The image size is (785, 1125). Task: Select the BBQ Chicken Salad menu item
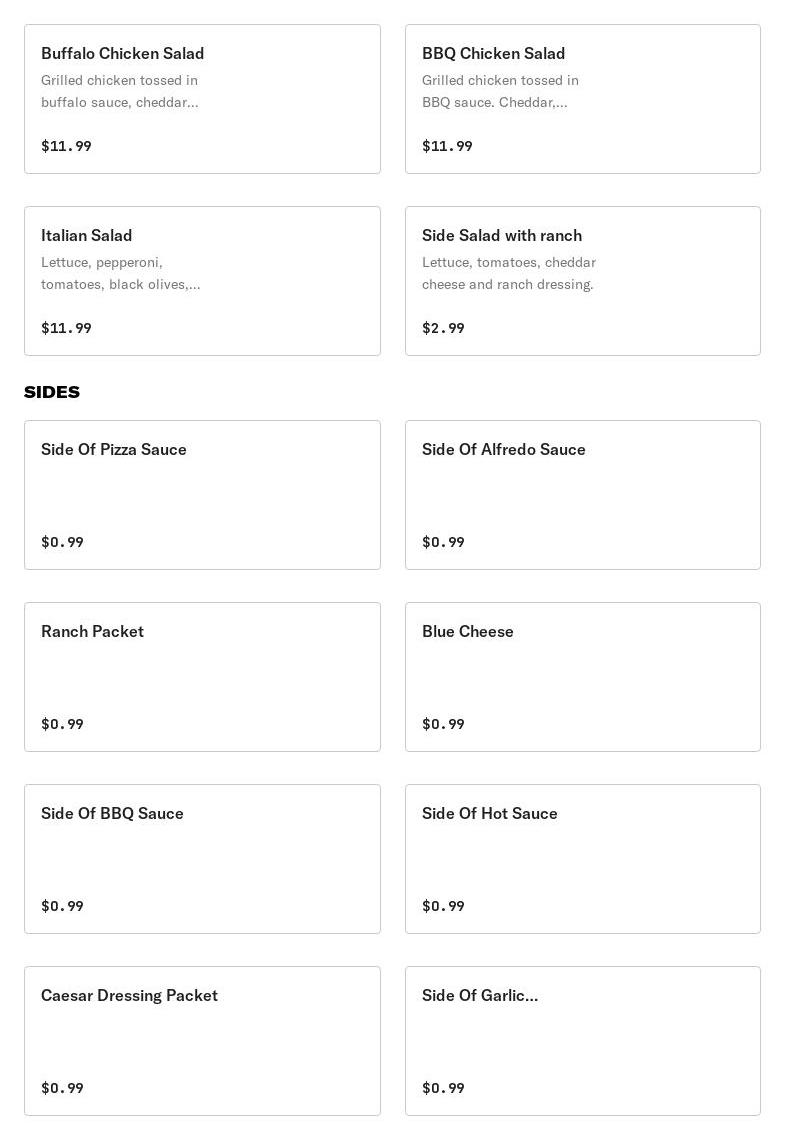tap(582, 99)
